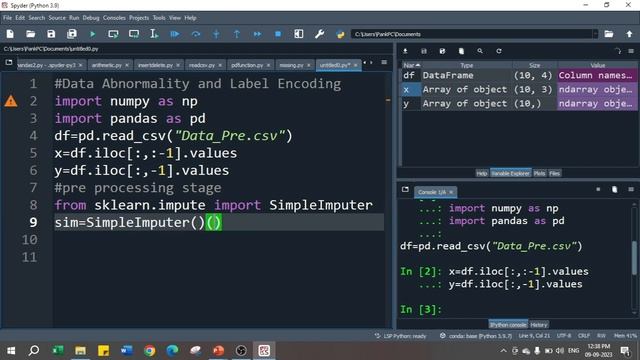Go to parent directory up-arrow icon

click(629, 34)
